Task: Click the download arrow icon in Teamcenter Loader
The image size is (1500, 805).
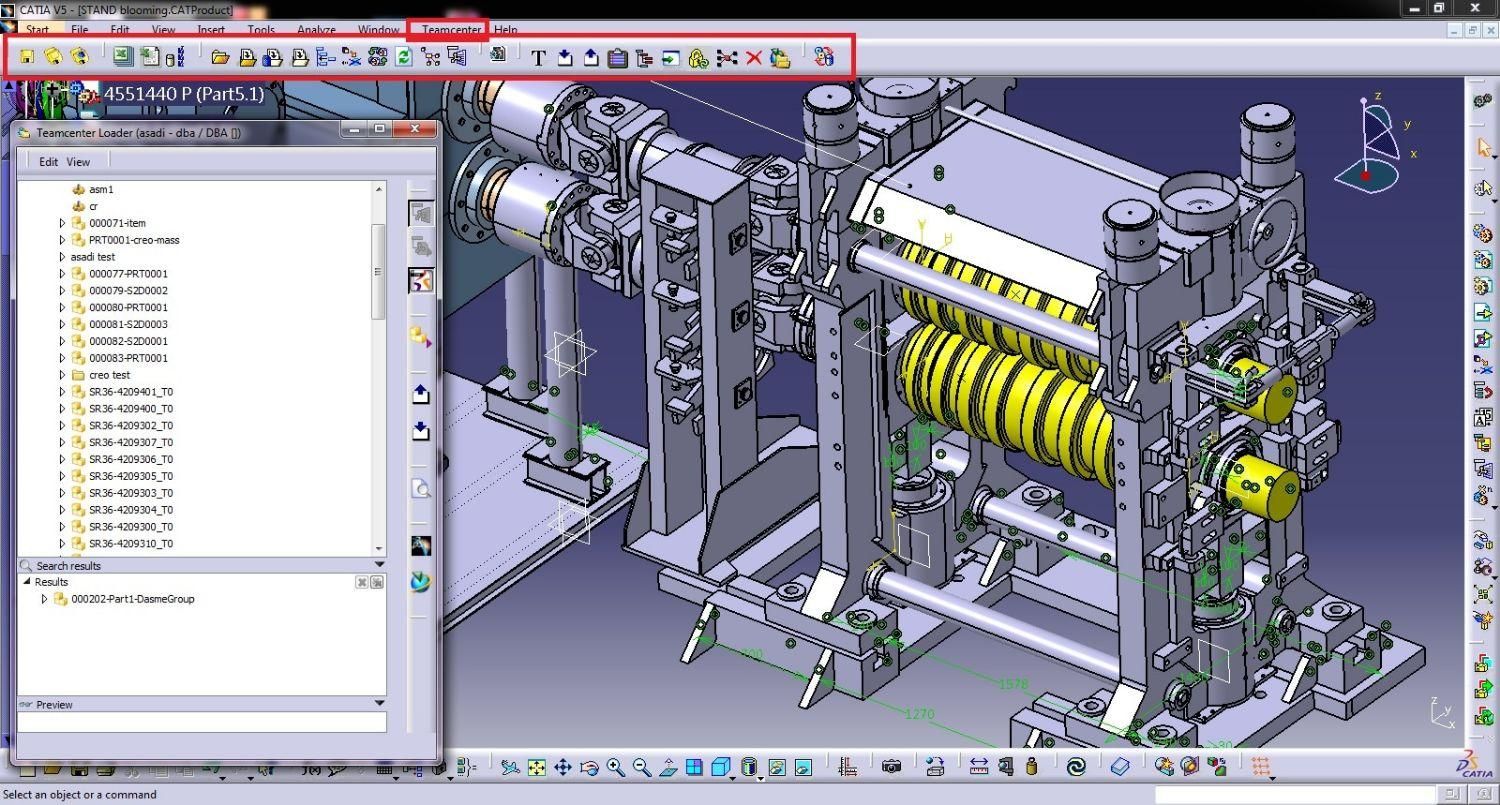Action: point(421,430)
